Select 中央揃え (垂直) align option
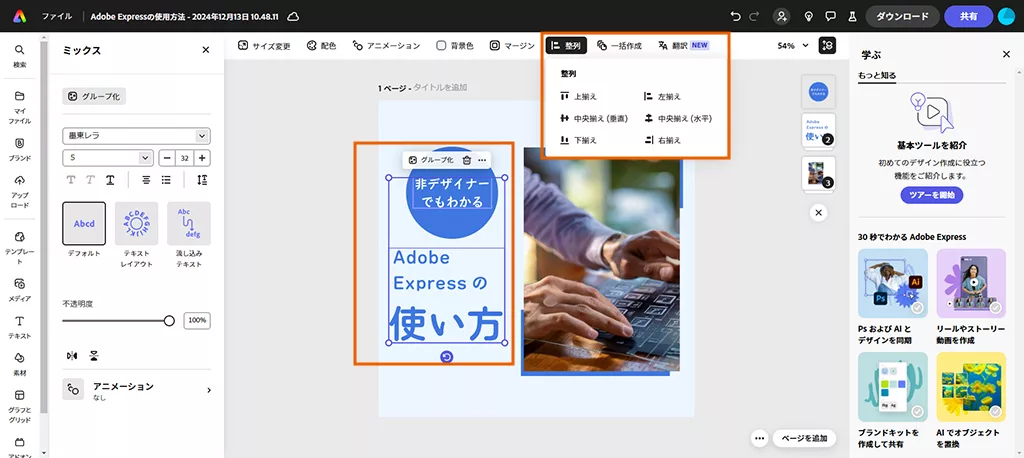The image size is (1024, 458). point(594,119)
